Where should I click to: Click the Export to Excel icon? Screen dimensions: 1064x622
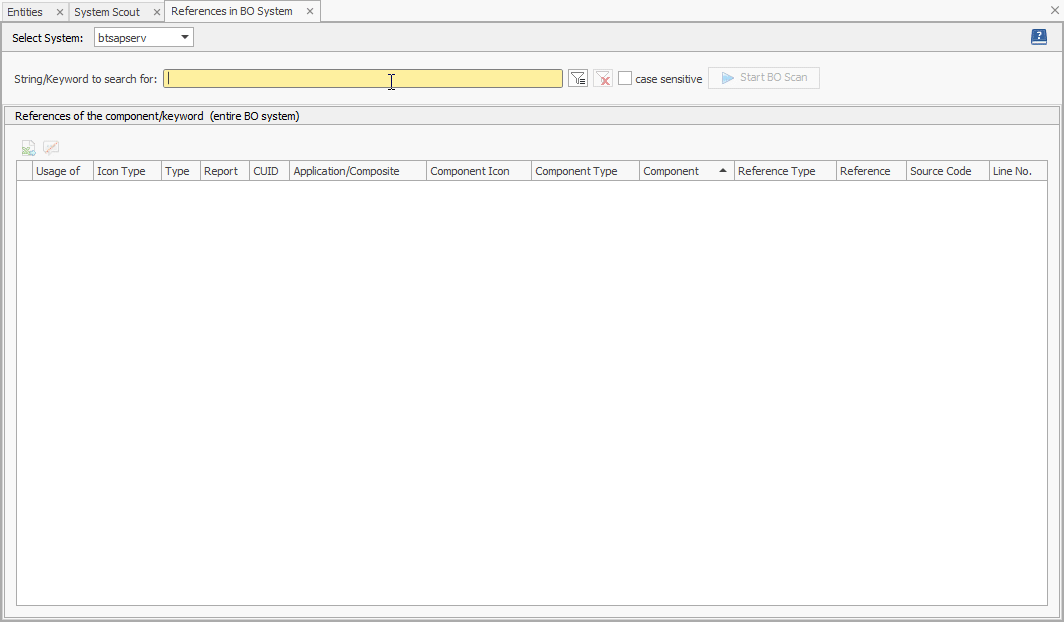(x=27, y=147)
